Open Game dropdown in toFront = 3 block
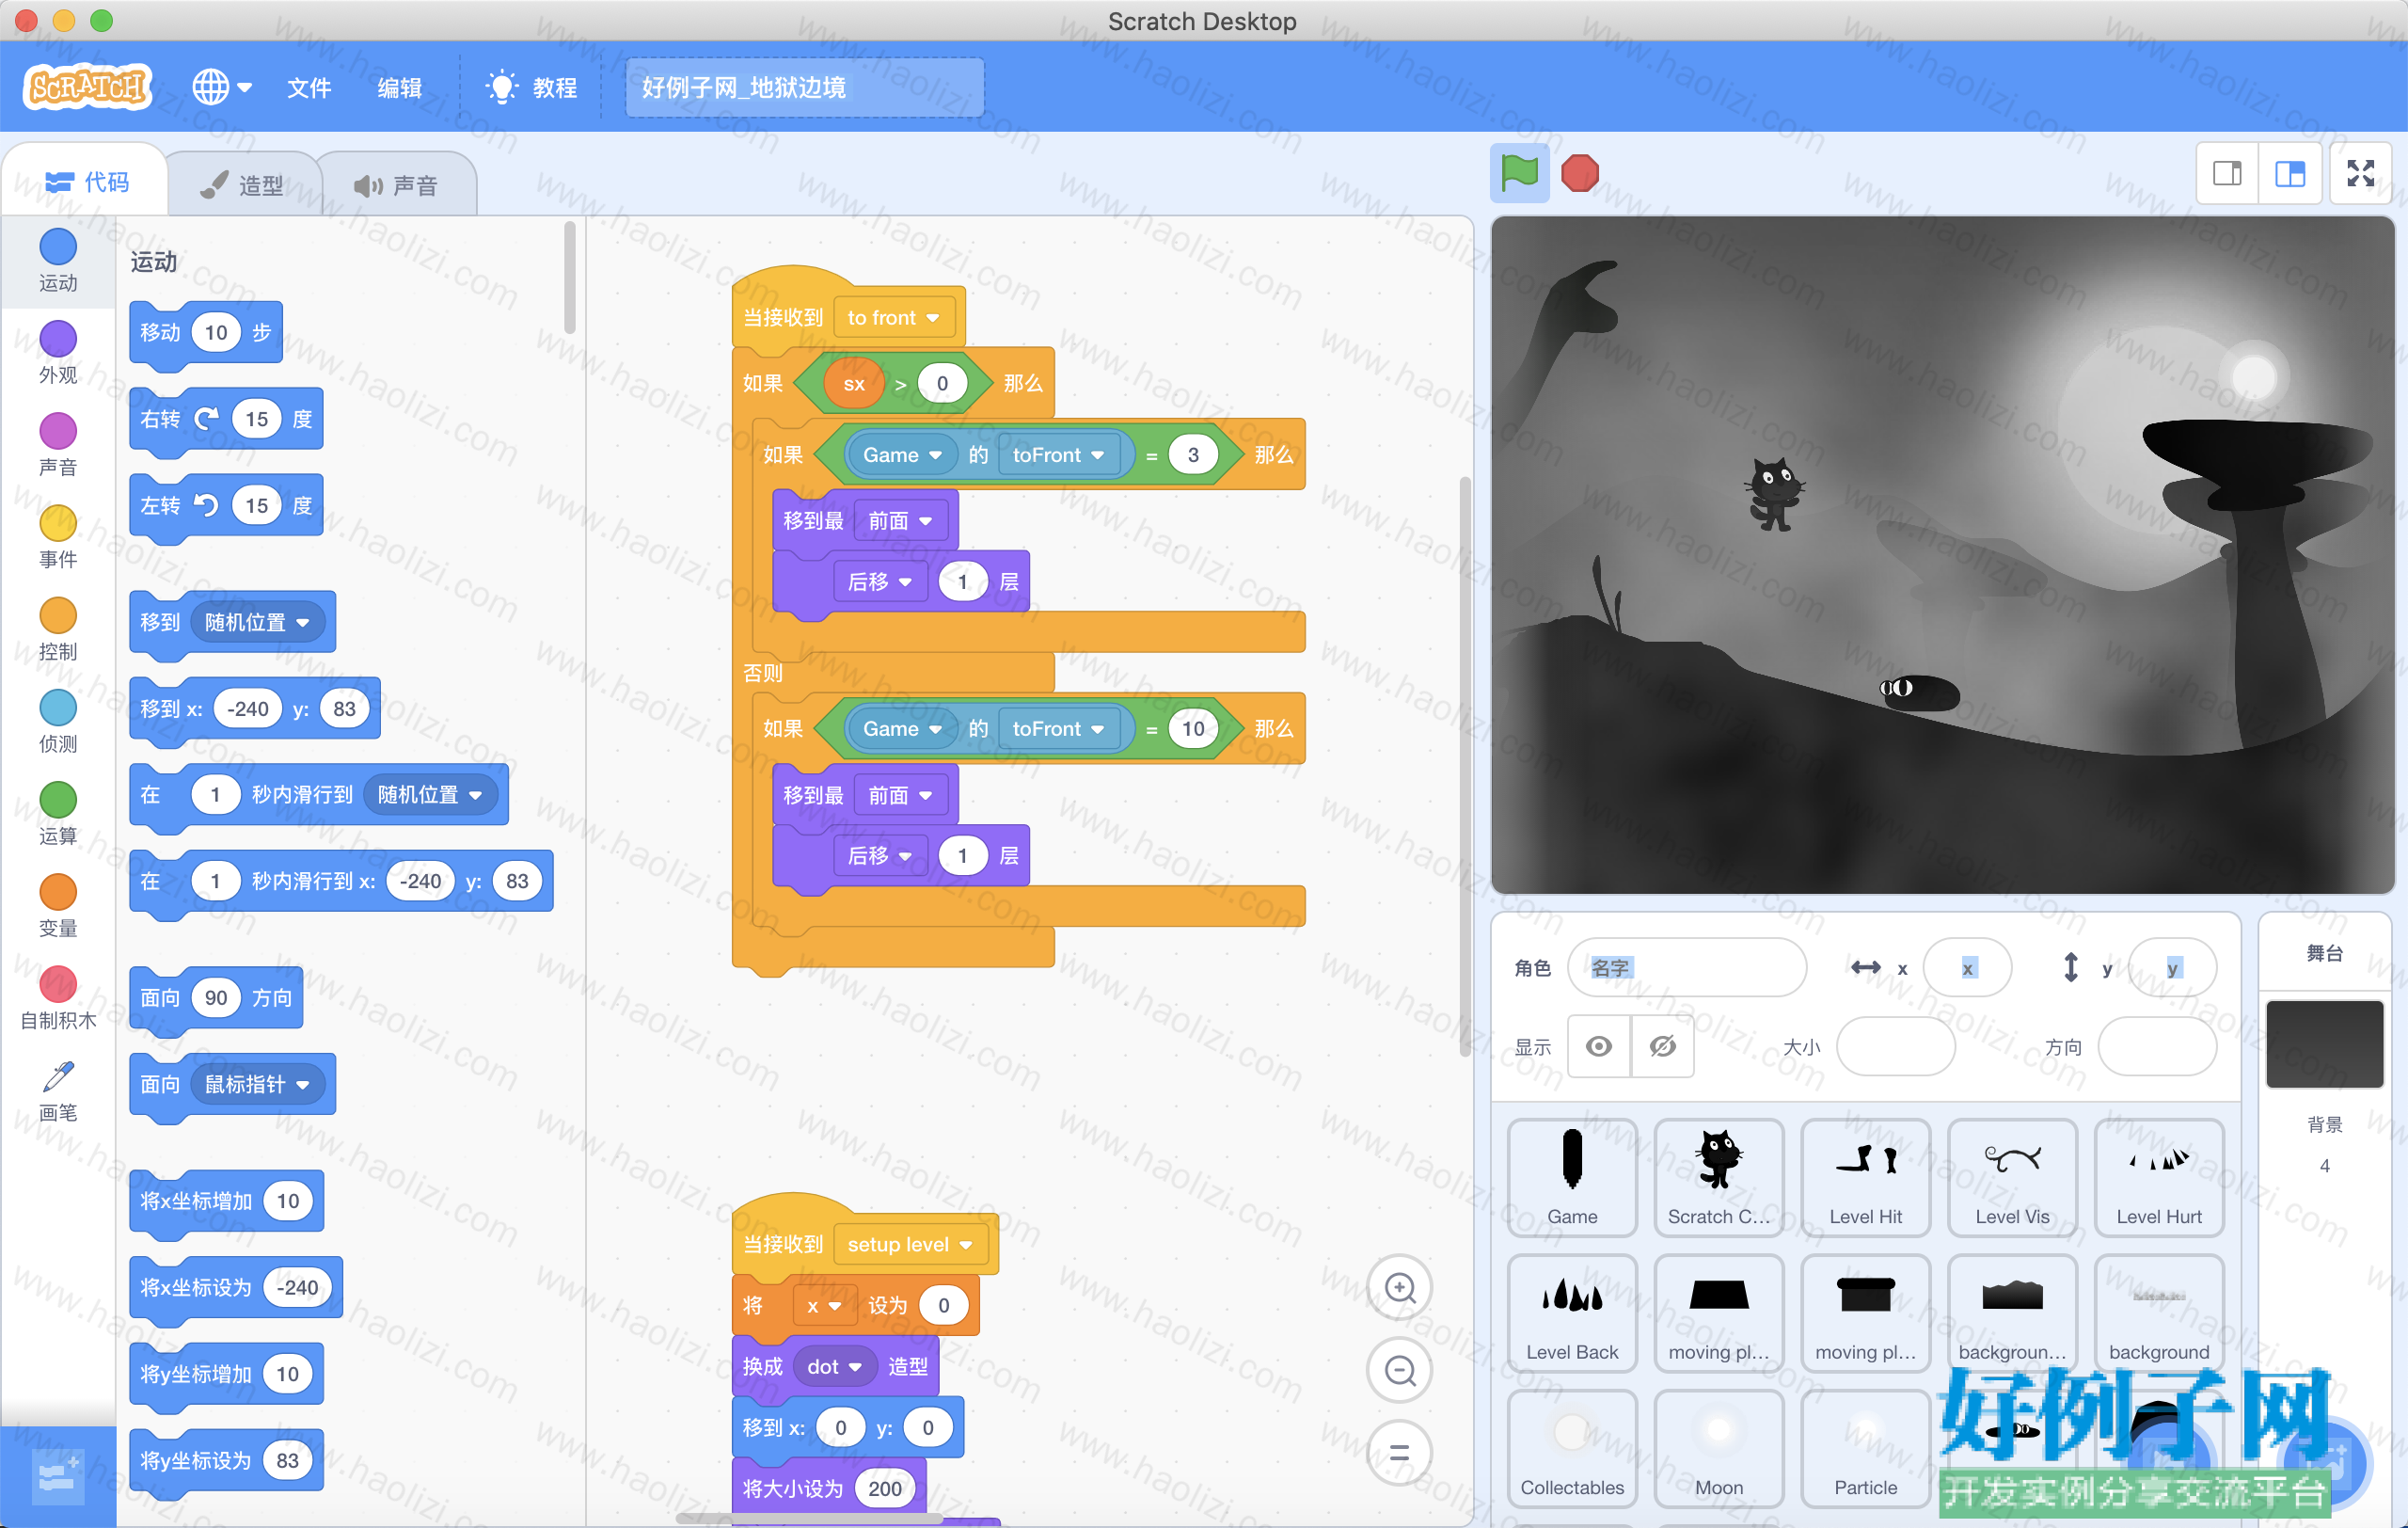Image resolution: width=2408 pixels, height=1528 pixels. coord(902,455)
